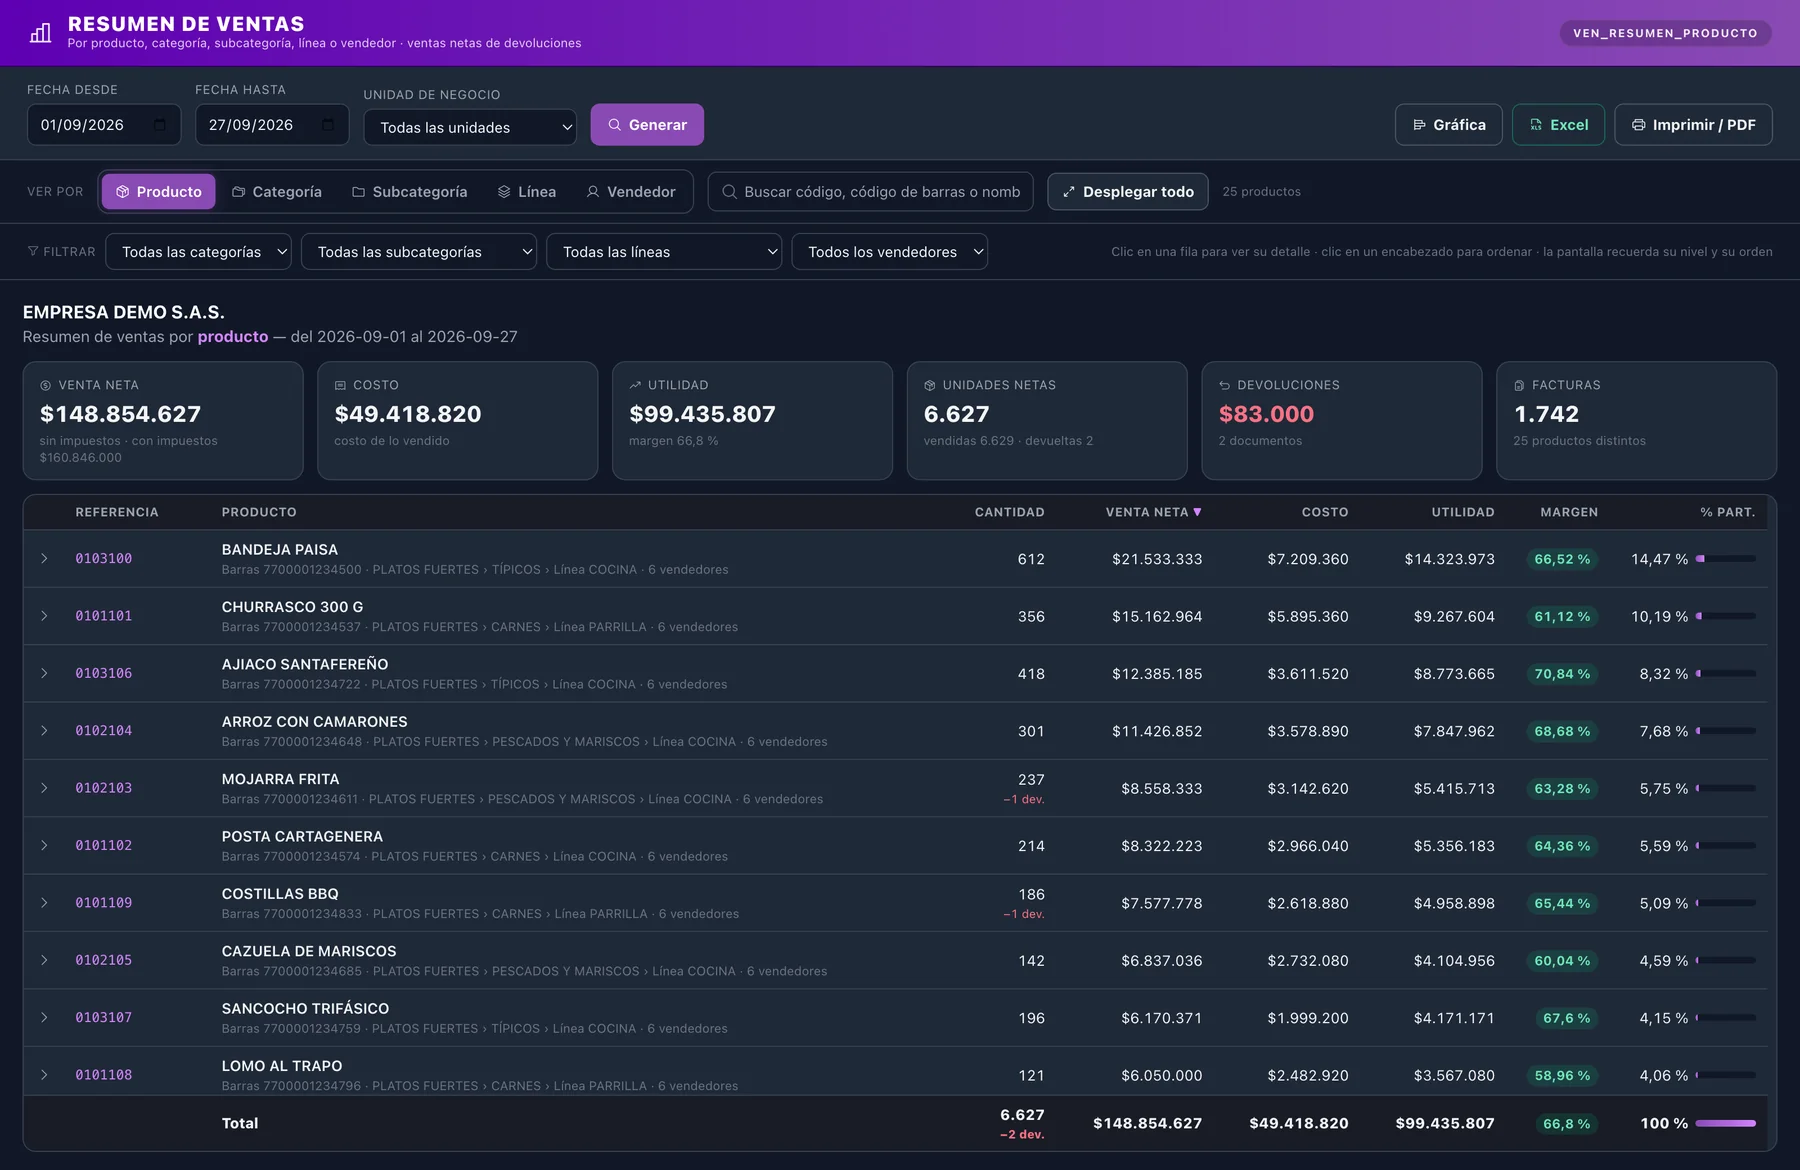This screenshot has height=1170, width=1800.
Task: Click reference code 0103100
Action: tap(104, 559)
